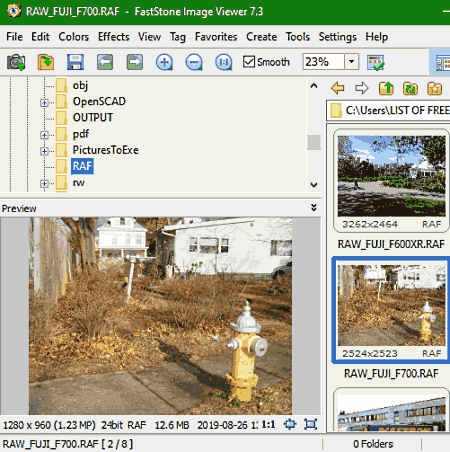450x452 pixels.
Task: Click the Zoom In plus icon
Action: pos(164,62)
